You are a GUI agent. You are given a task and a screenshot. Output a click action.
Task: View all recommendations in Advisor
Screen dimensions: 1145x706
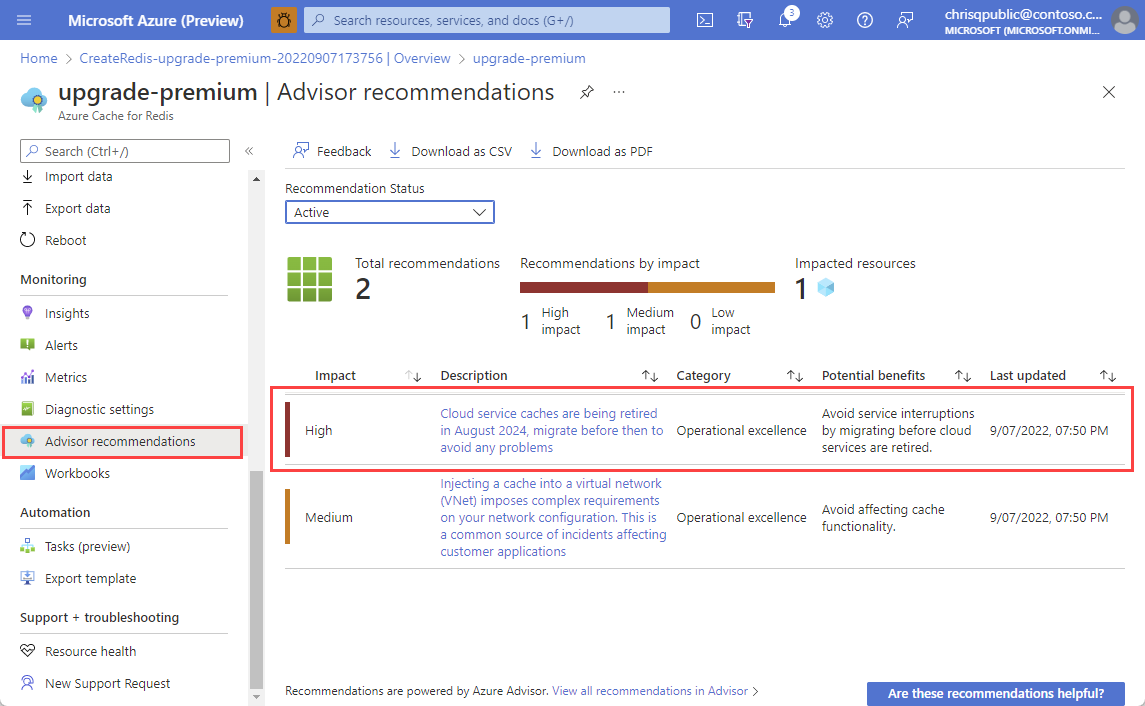click(650, 691)
